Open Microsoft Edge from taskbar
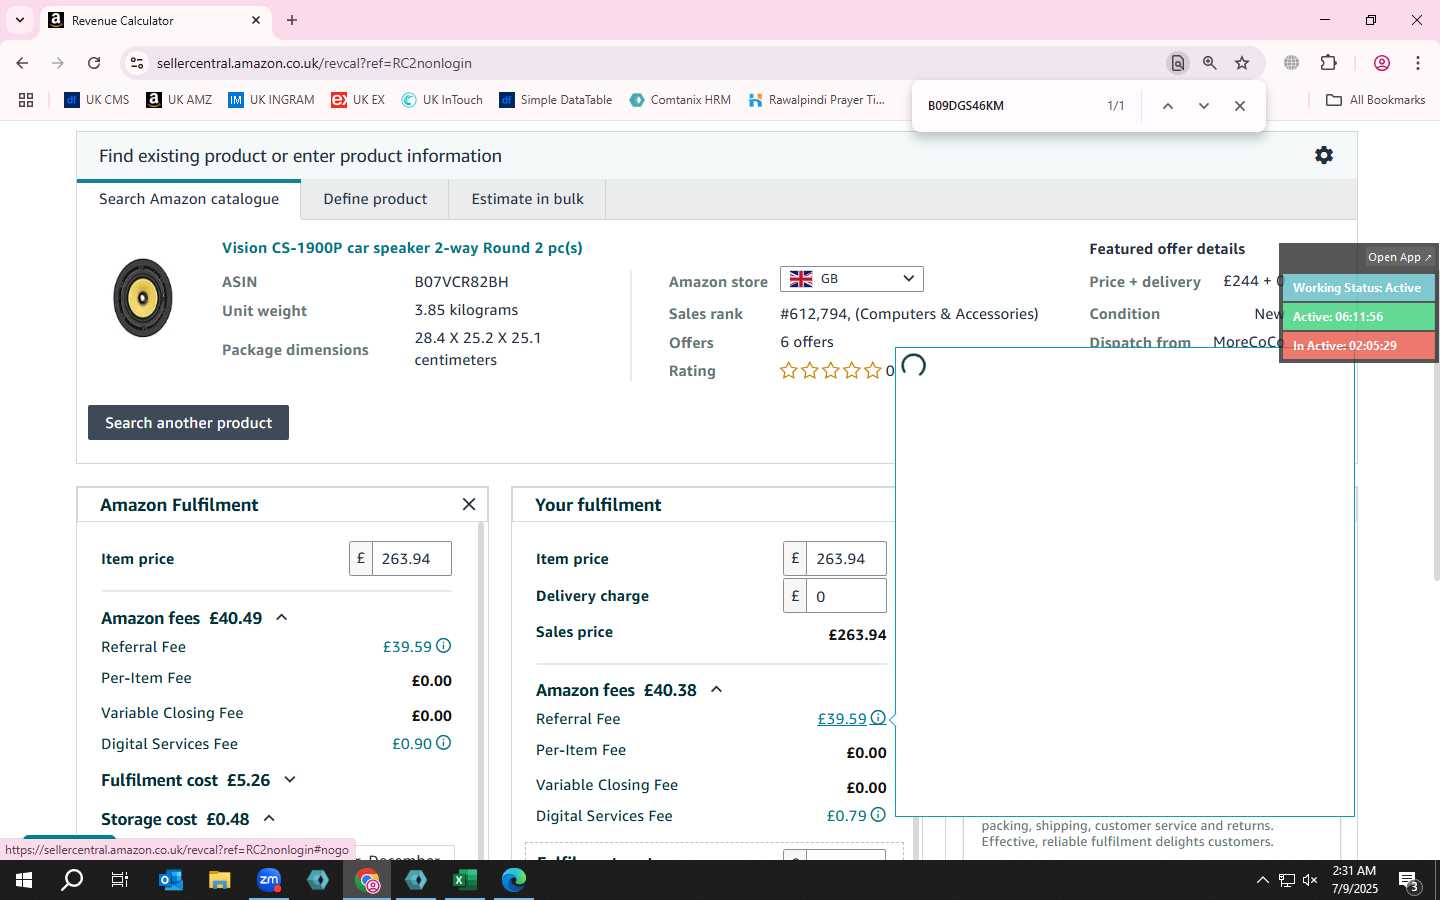Viewport: 1440px width, 900px height. click(x=513, y=880)
